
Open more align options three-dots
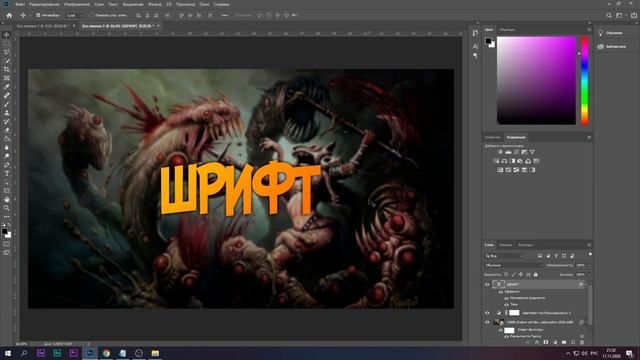tap(224, 16)
